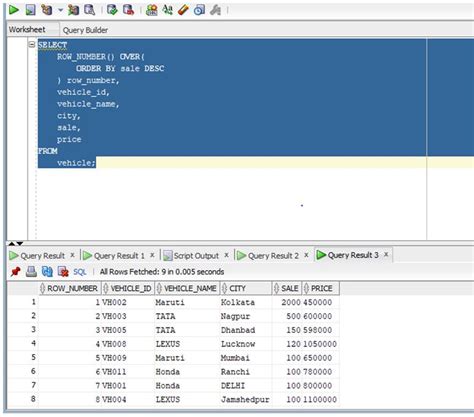Click the Commit icon
Screen dimensions: 474x417
point(112,10)
